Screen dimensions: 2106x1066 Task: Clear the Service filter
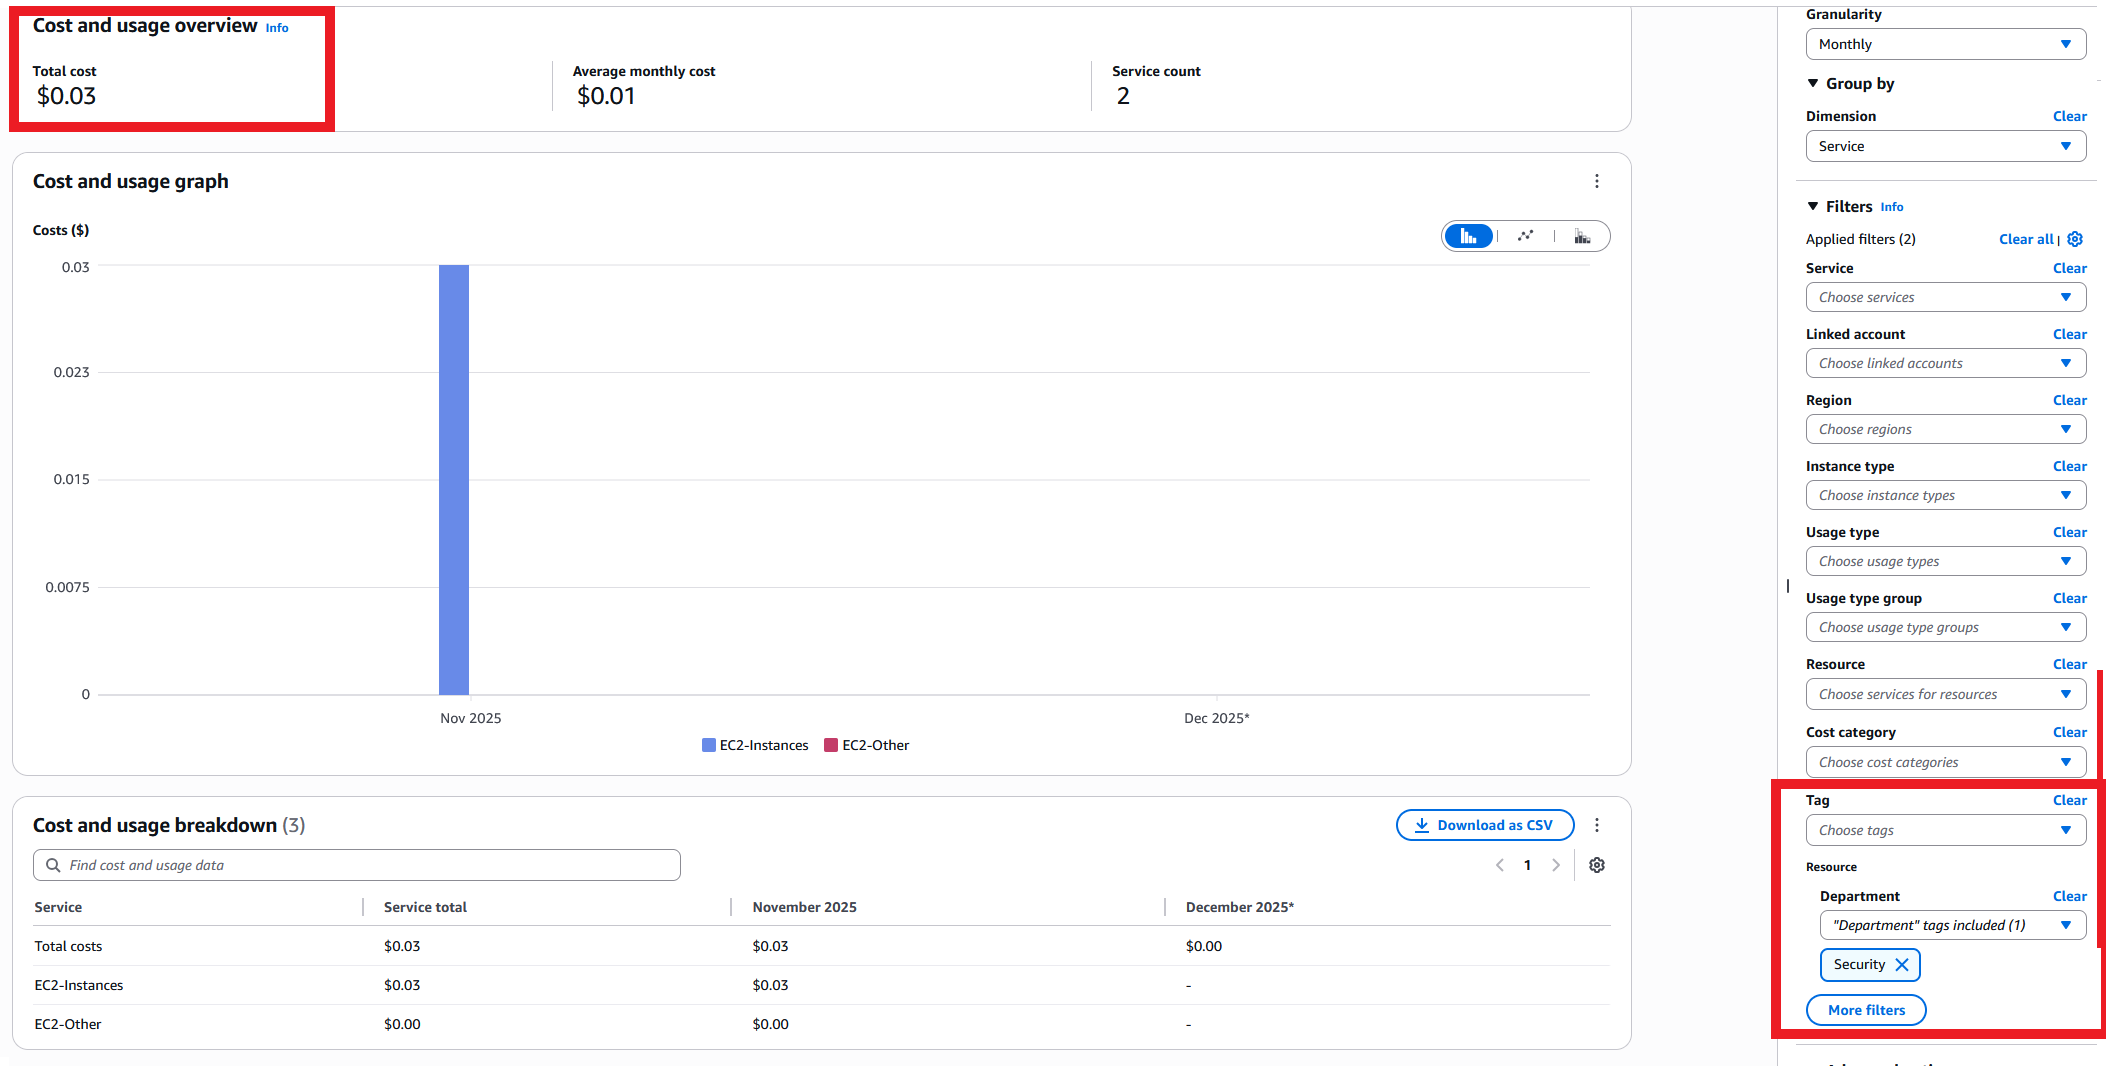click(2069, 268)
